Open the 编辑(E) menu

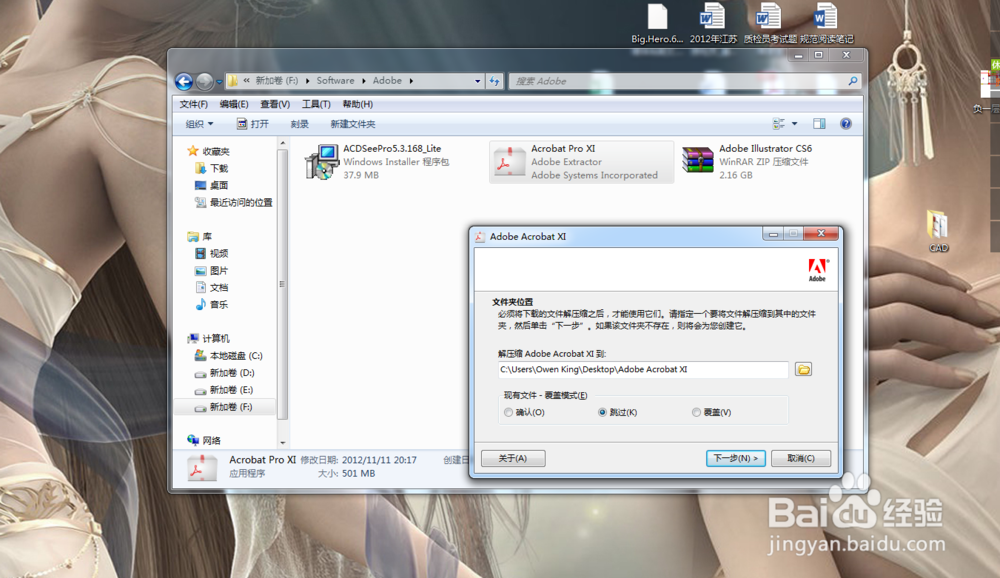click(x=233, y=104)
